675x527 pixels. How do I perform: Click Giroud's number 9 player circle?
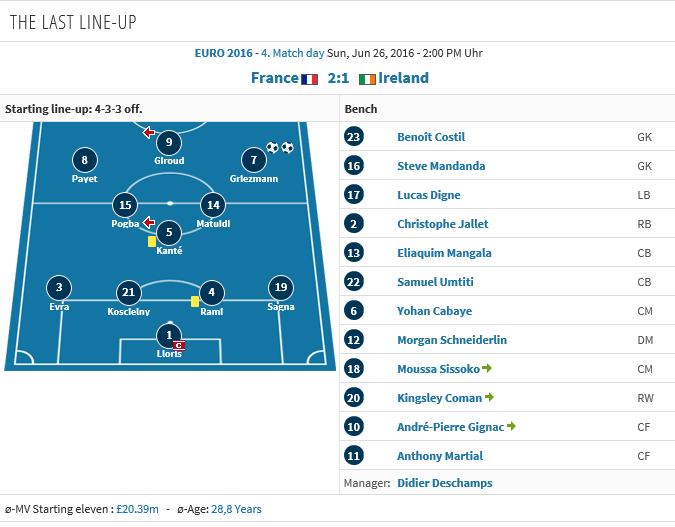(169, 143)
